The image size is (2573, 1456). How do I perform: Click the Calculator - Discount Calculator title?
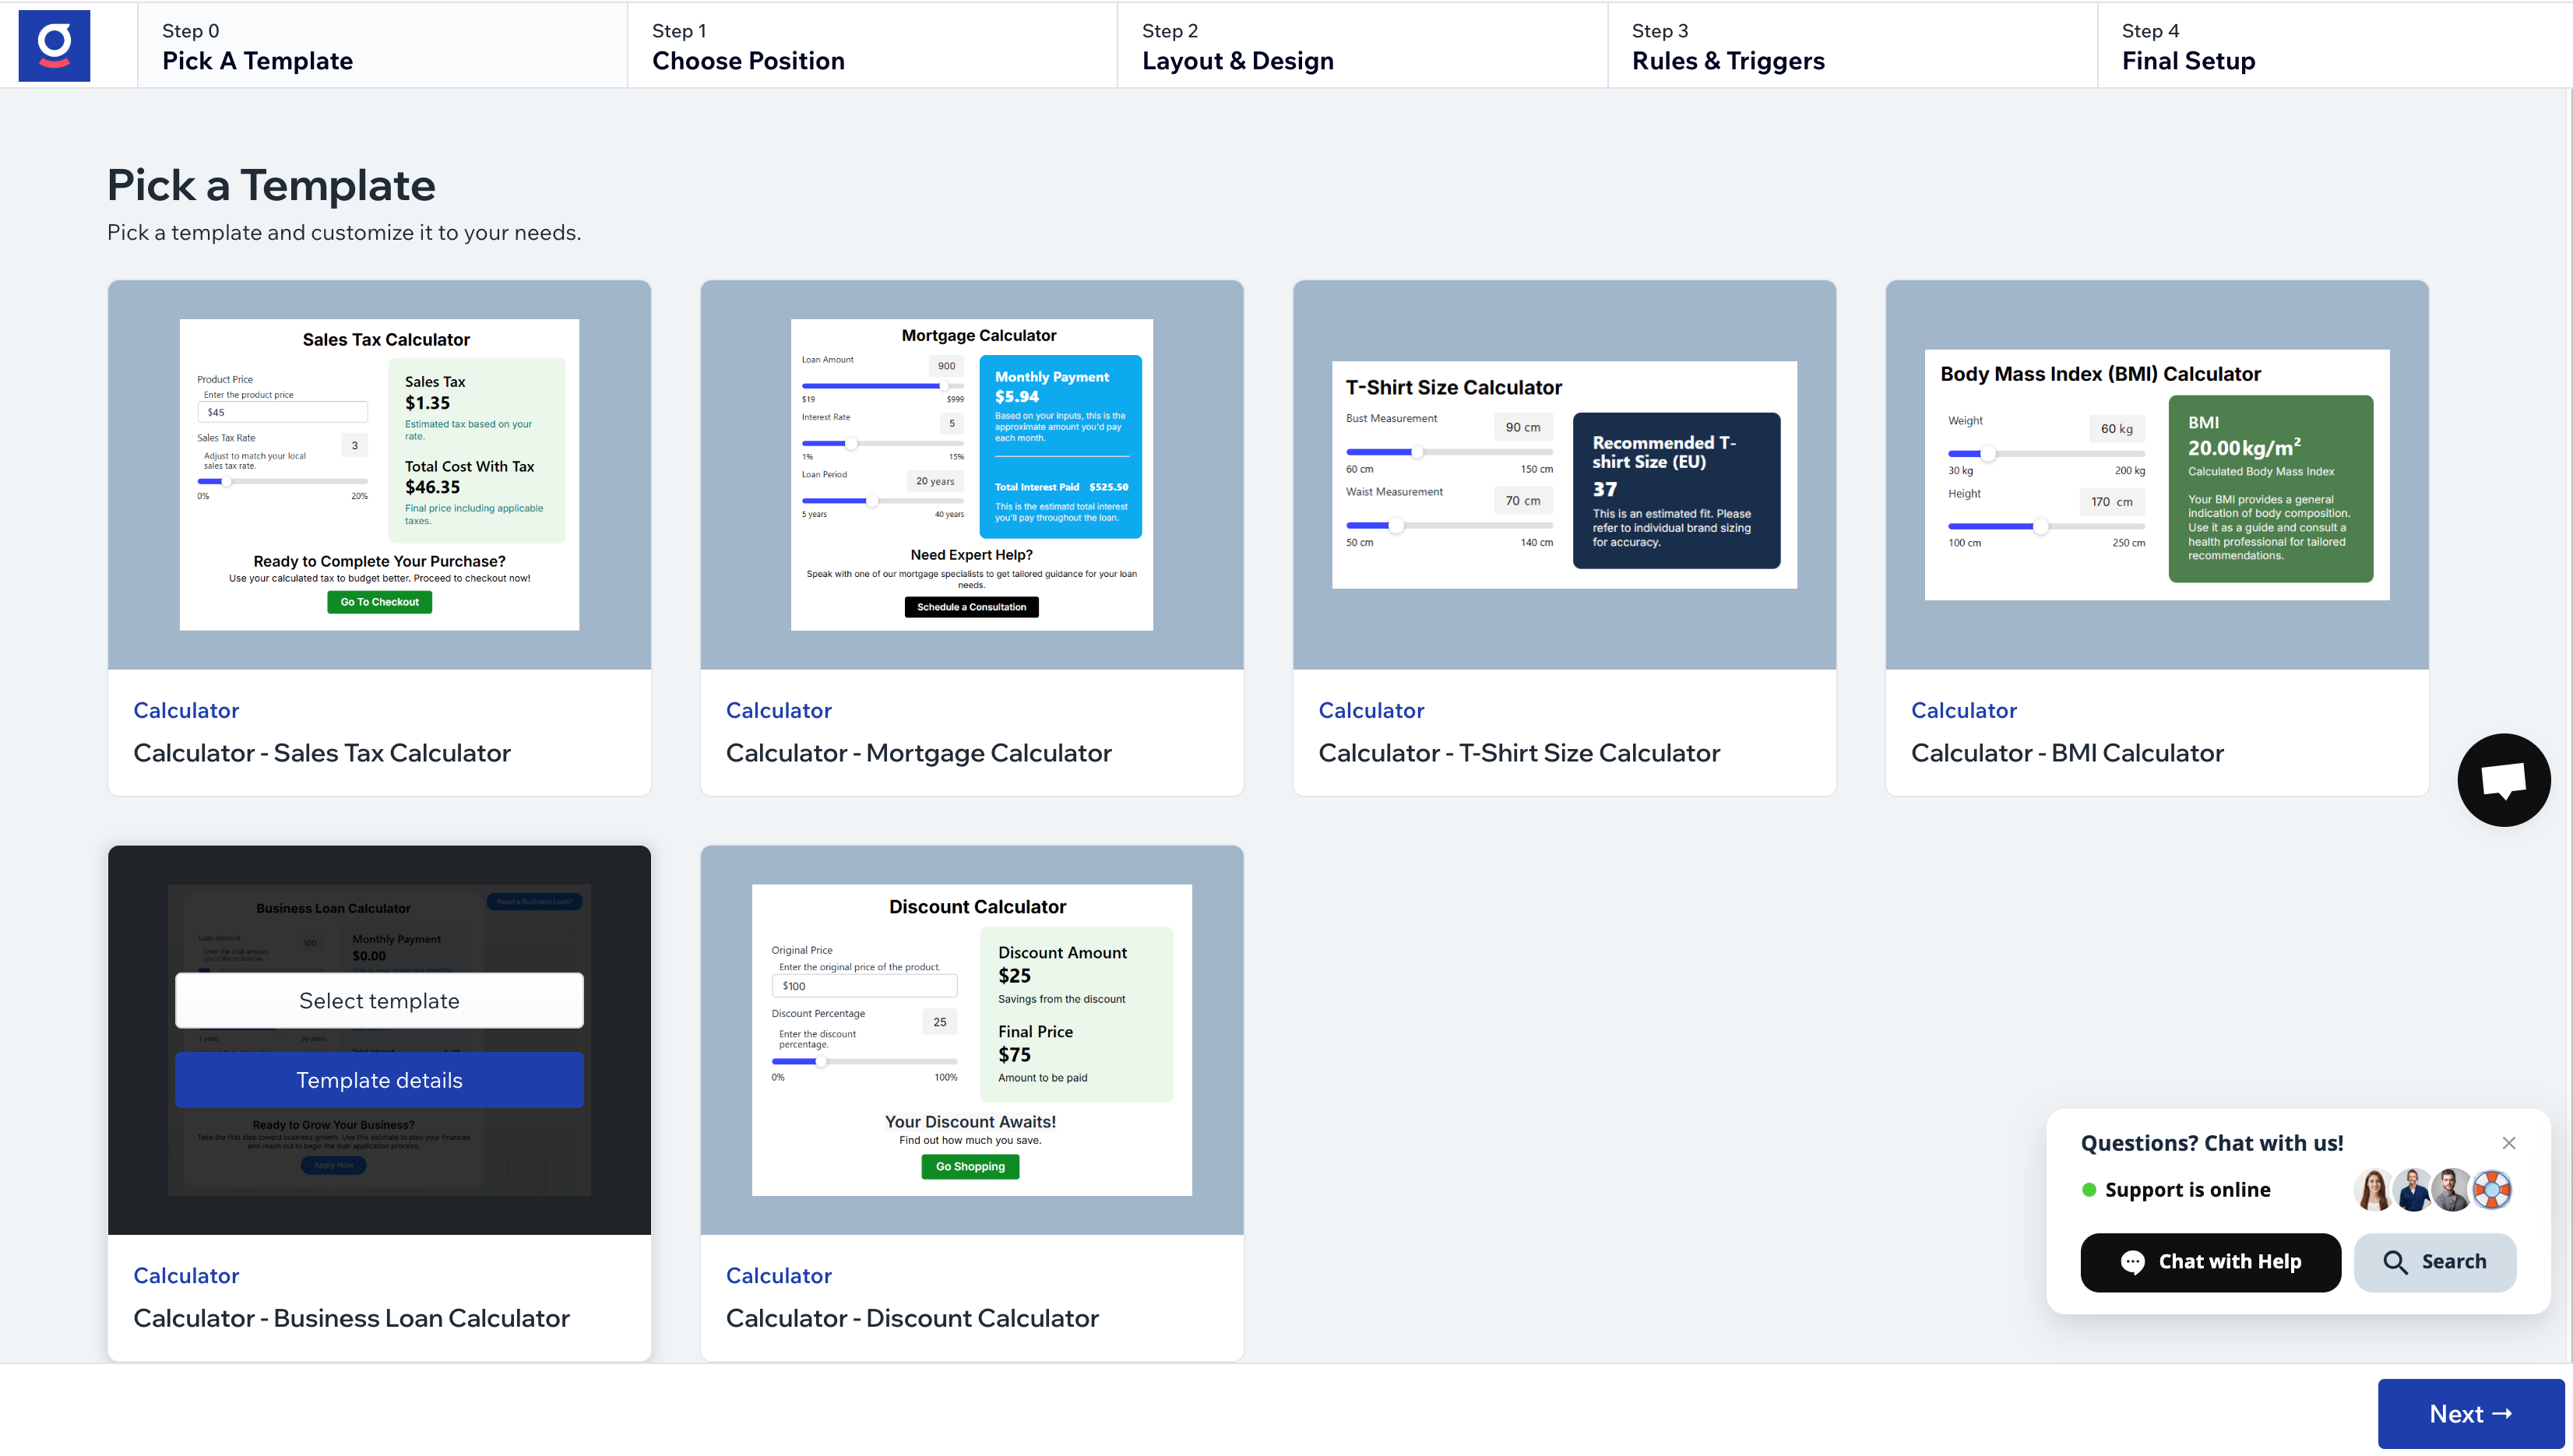pyautogui.click(x=911, y=1318)
